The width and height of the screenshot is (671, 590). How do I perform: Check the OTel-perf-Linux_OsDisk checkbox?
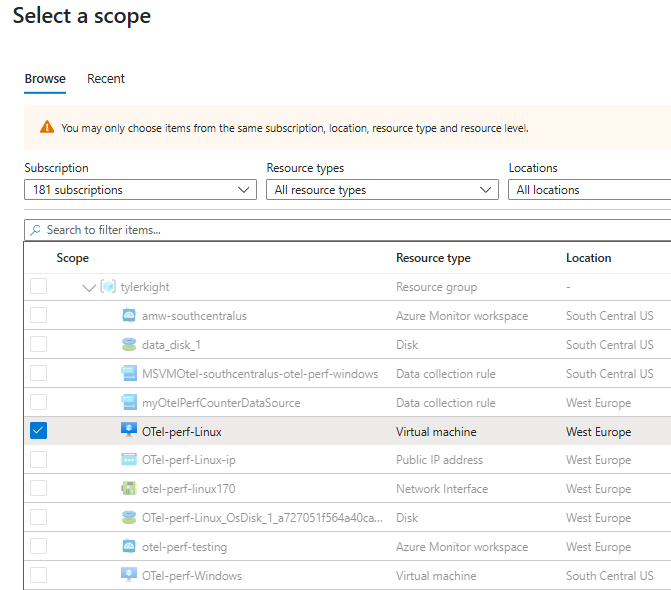(x=39, y=517)
